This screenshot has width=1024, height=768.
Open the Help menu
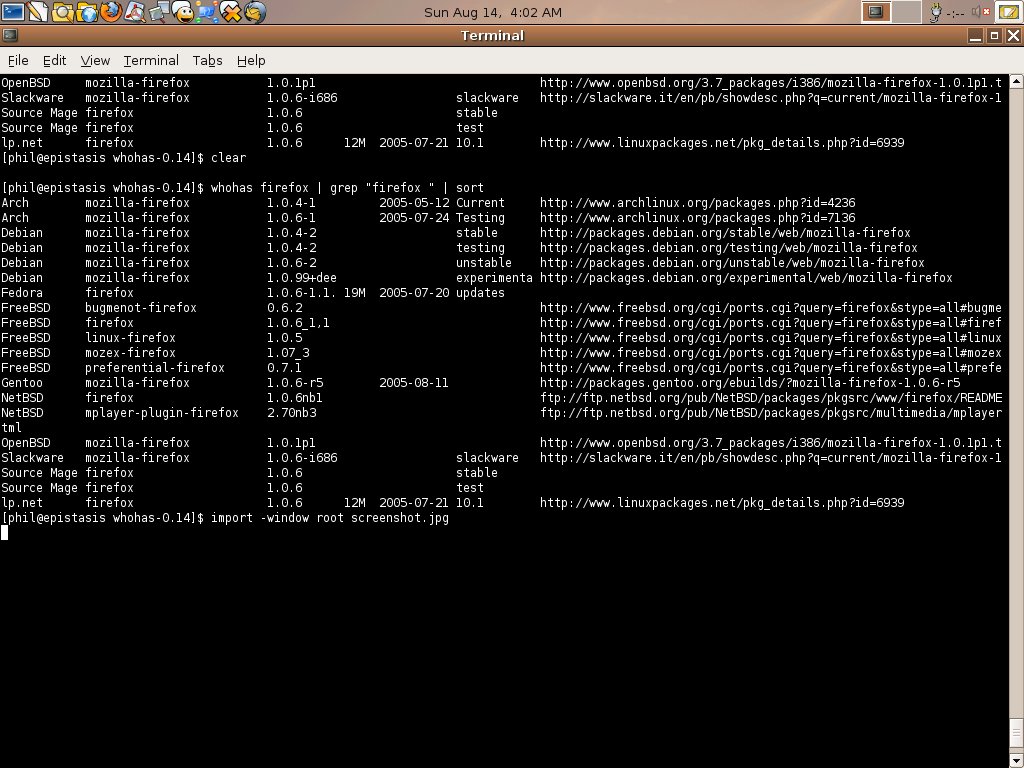coord(251,60)
